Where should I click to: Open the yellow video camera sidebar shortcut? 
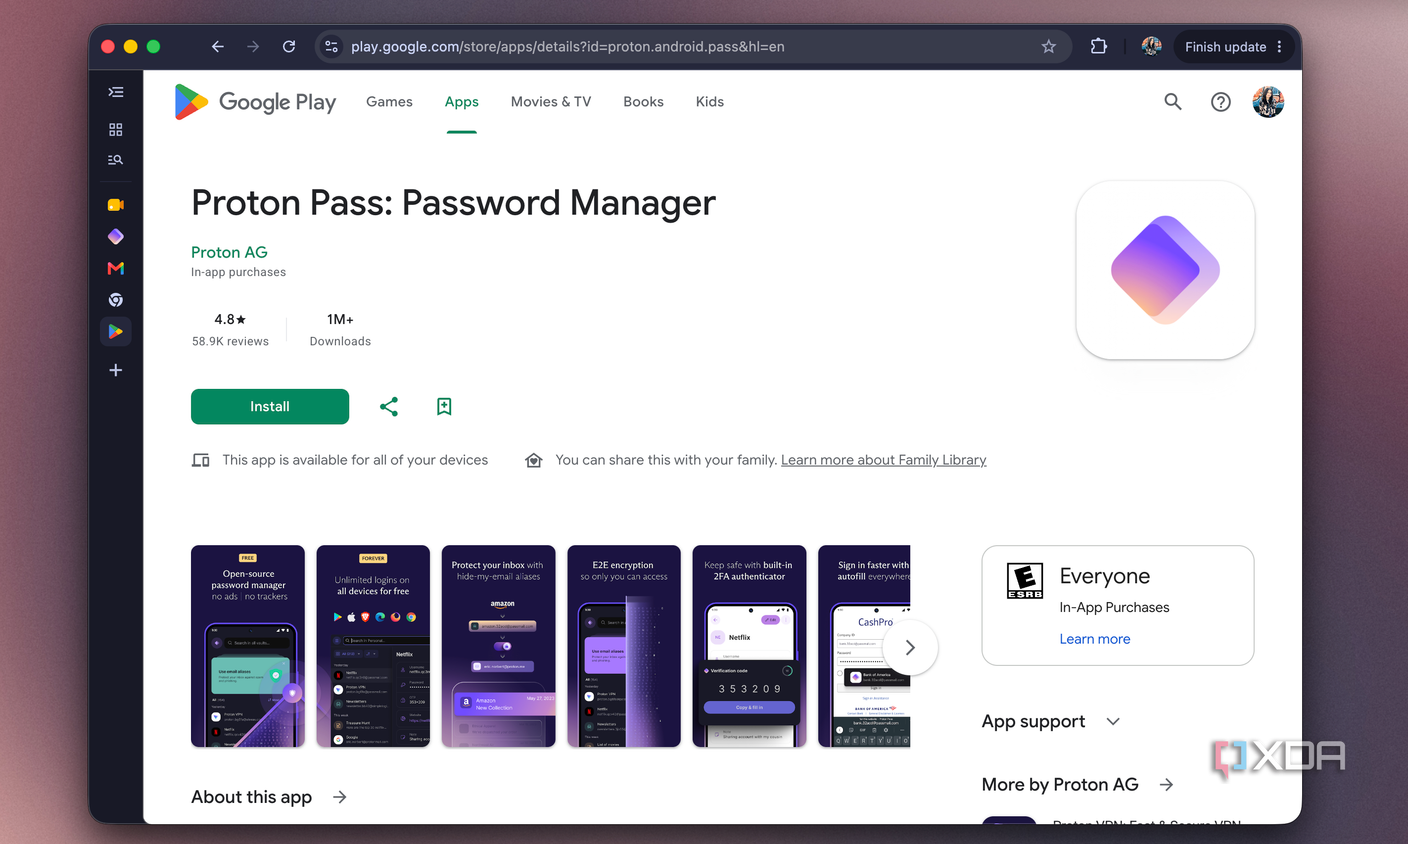pos(116,205)
